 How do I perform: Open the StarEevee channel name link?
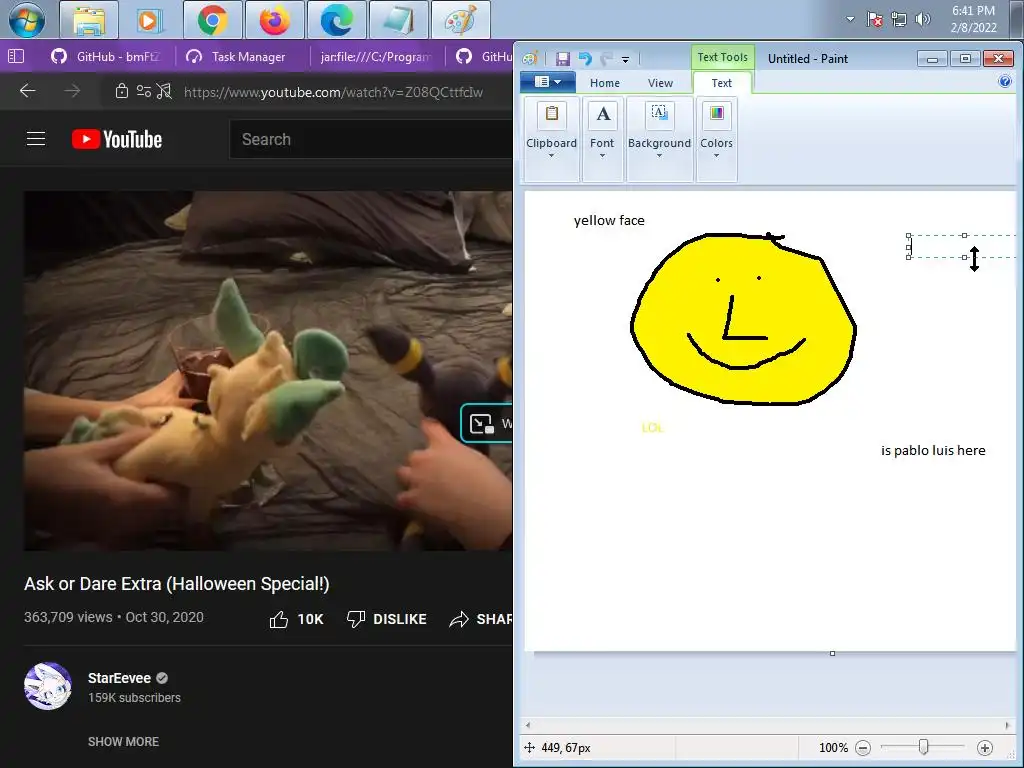[x=120, y=678]
